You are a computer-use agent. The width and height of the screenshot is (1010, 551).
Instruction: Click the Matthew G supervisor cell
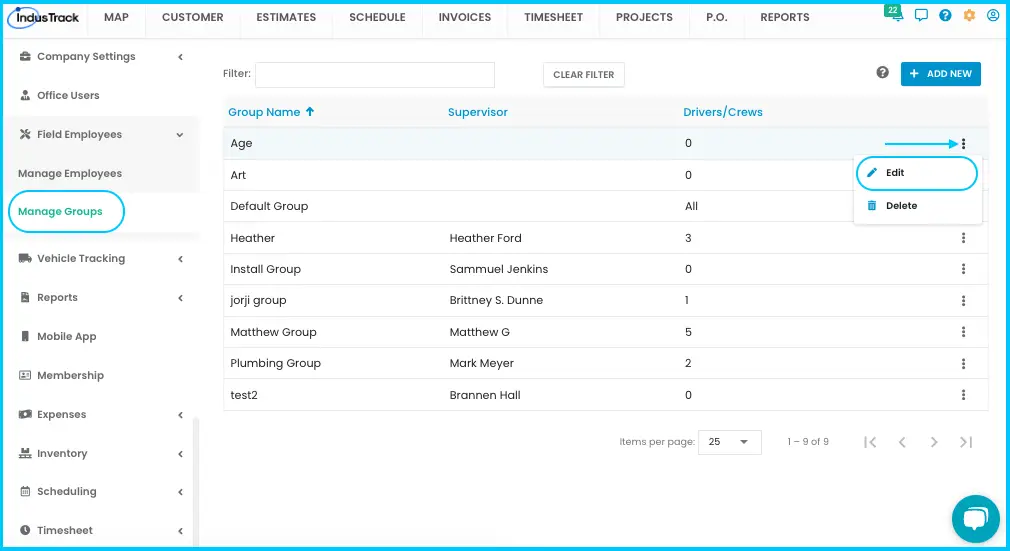(x=479, y=332)
